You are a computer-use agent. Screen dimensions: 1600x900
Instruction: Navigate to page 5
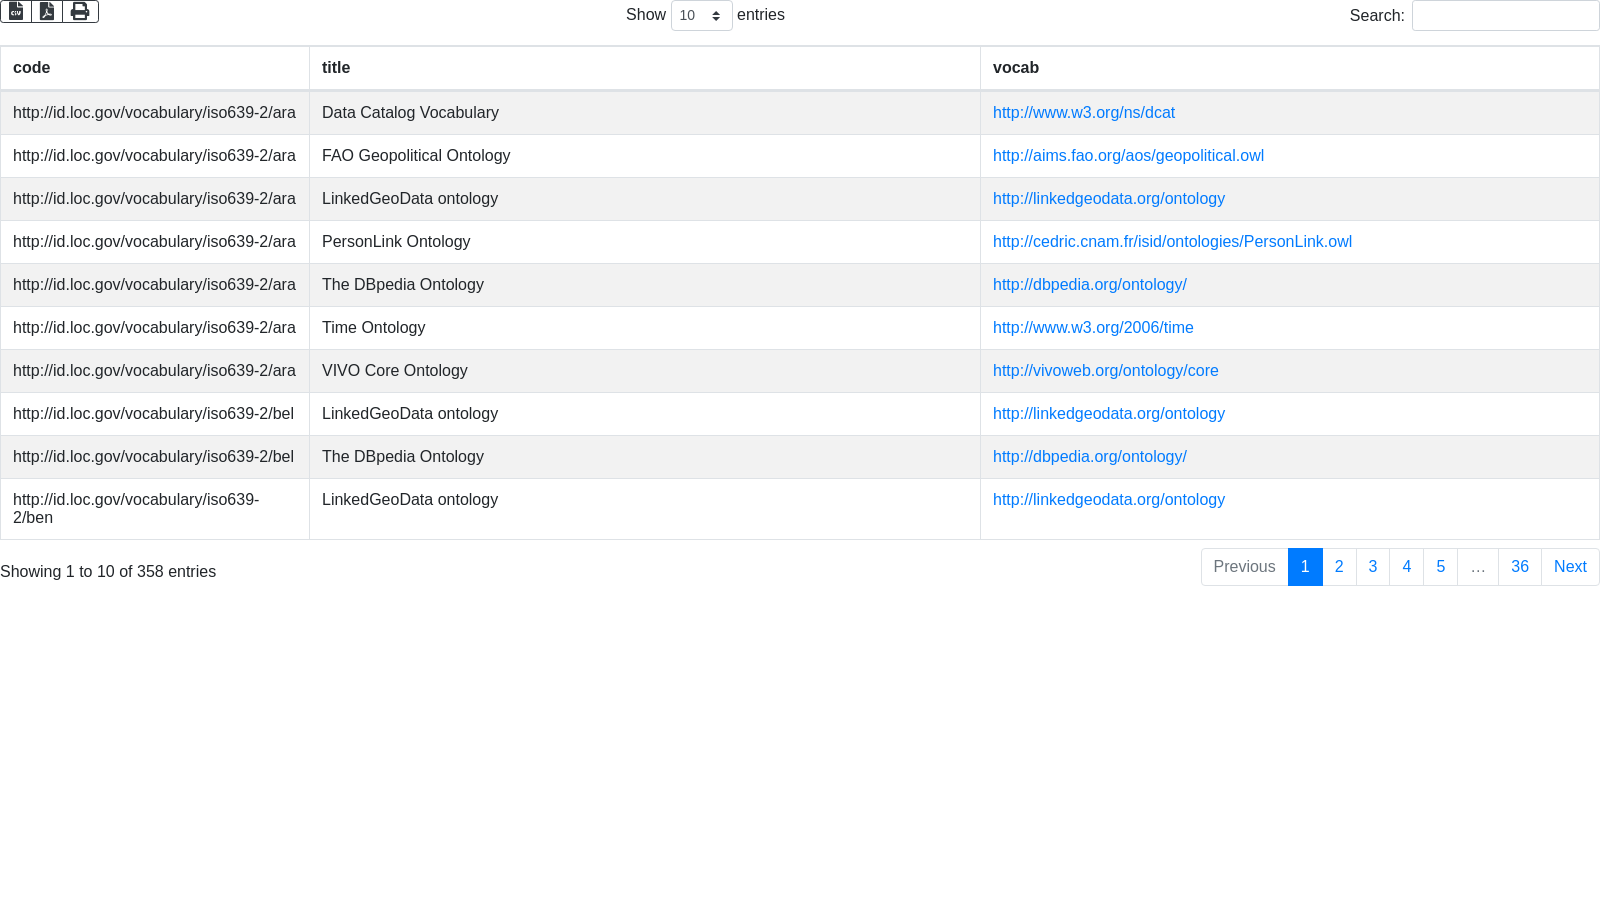pos(1441,567)
